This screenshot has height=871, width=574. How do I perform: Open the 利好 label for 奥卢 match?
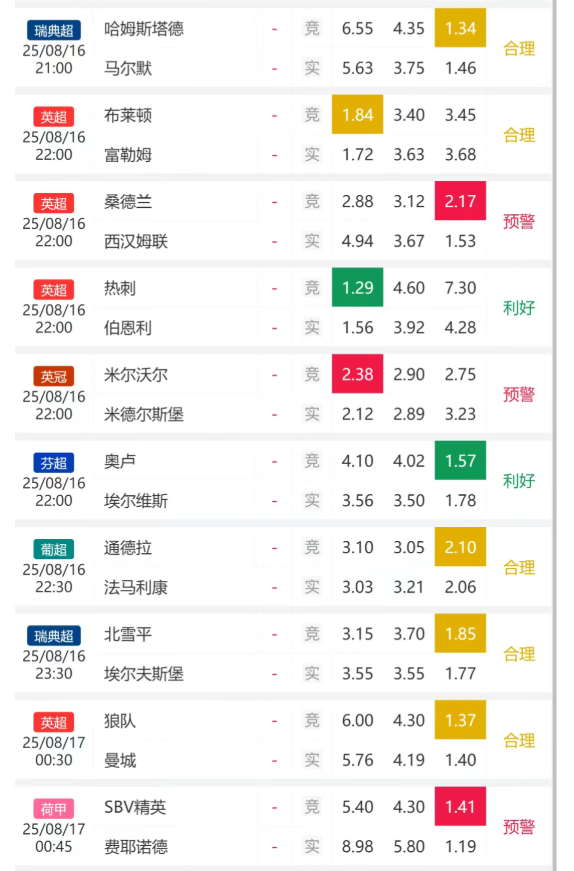click(519, 480)
